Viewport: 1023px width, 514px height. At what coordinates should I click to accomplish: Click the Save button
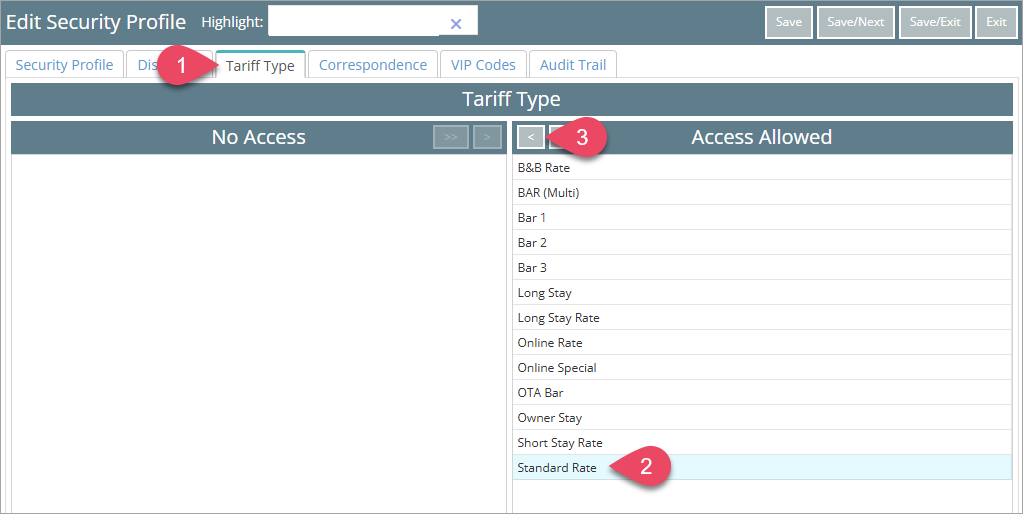tap(789, 23)
